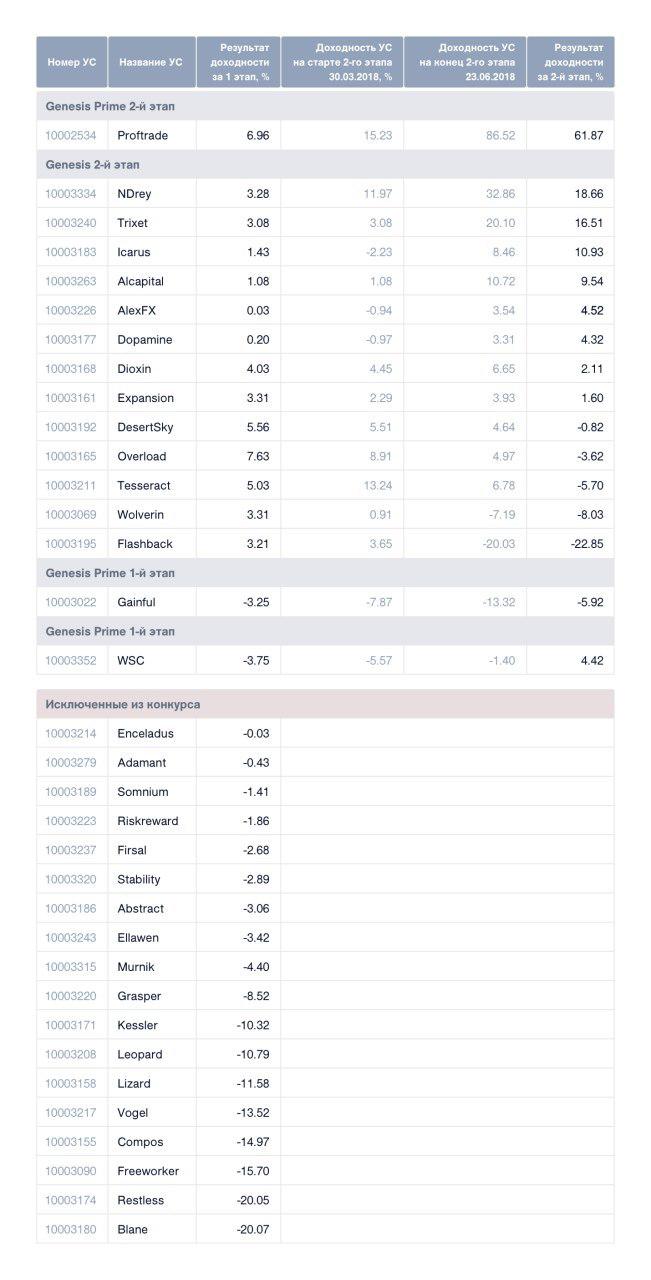Open the 10003240 Trixet account link

70,223
